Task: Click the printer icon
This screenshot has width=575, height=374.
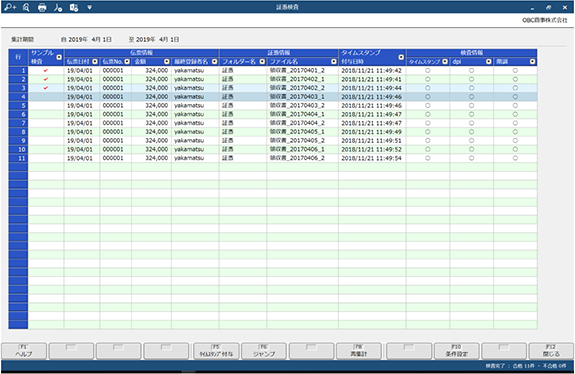Action: click(42, 7)
